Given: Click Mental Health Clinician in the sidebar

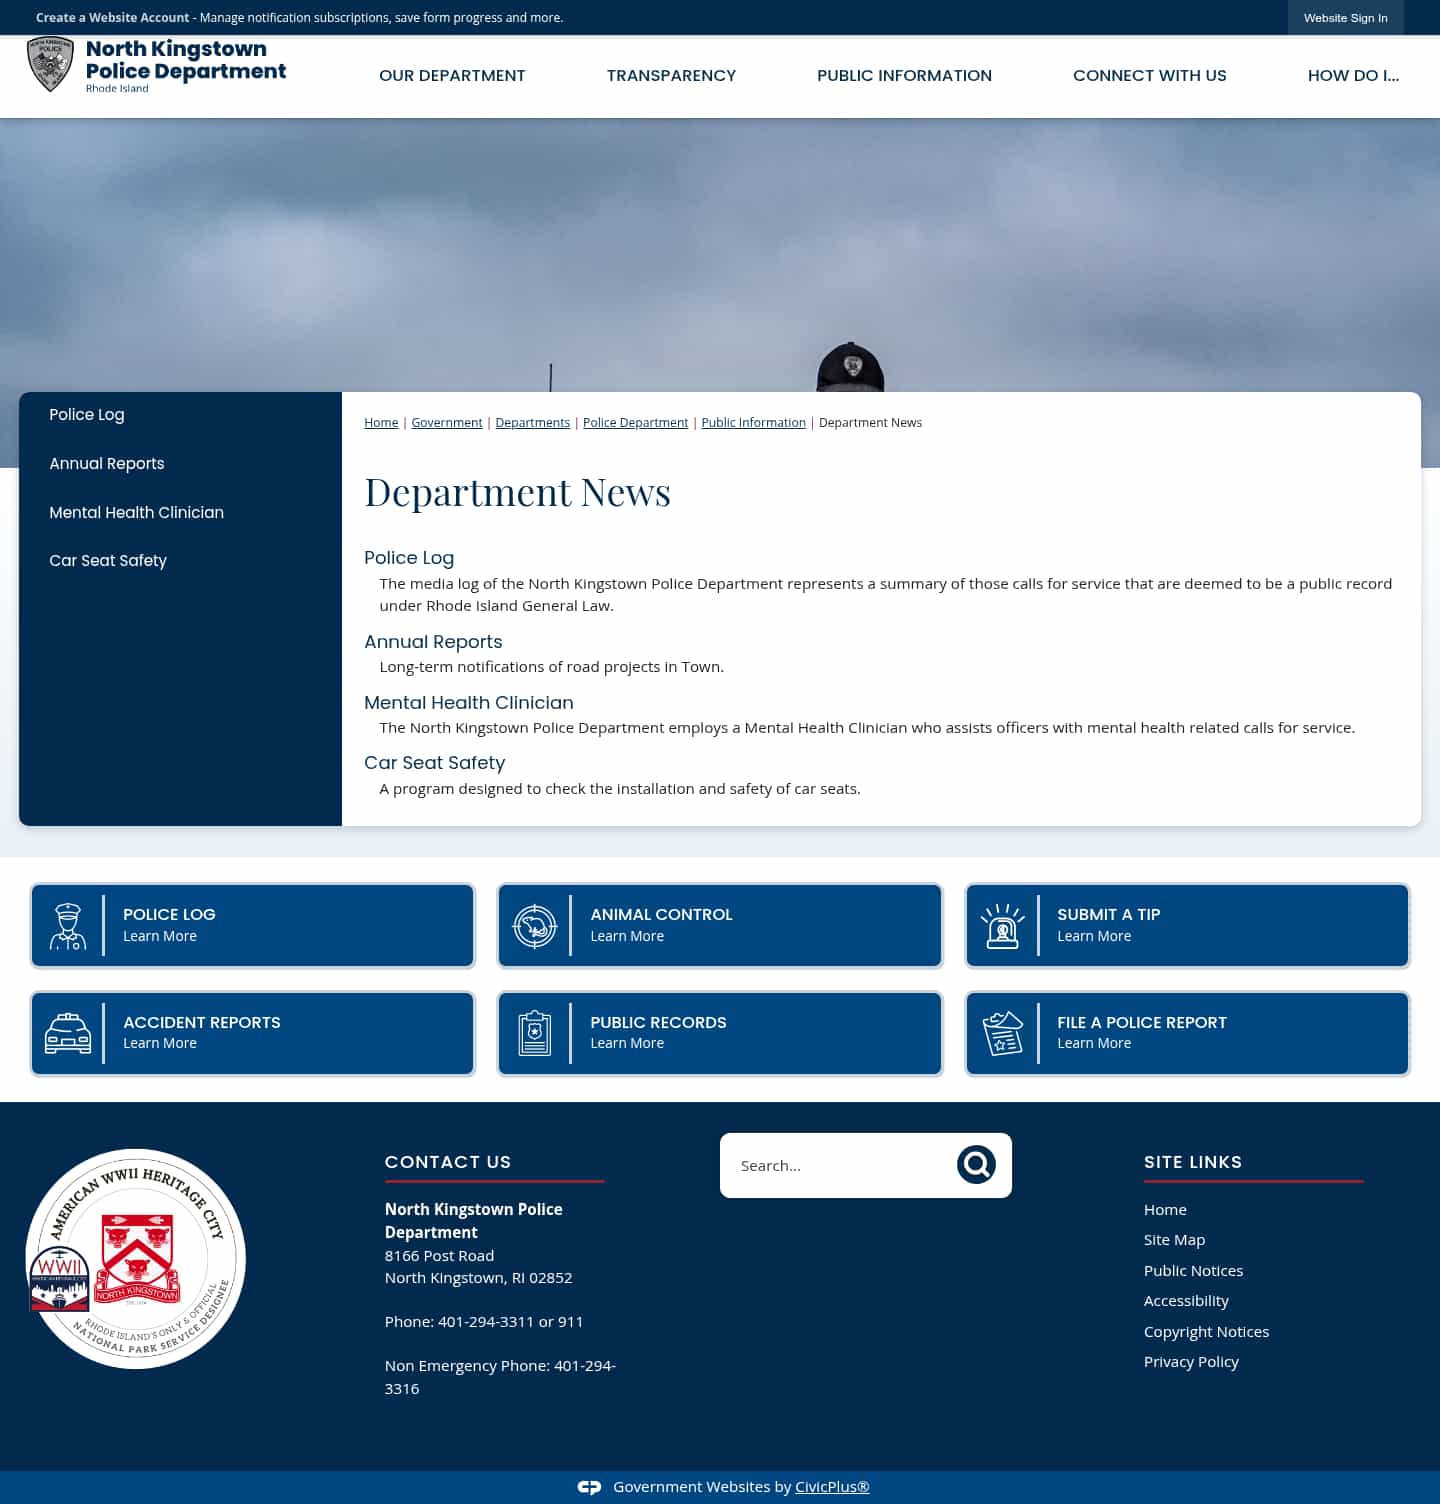Looking at the screenshot, I should point(136,512).
